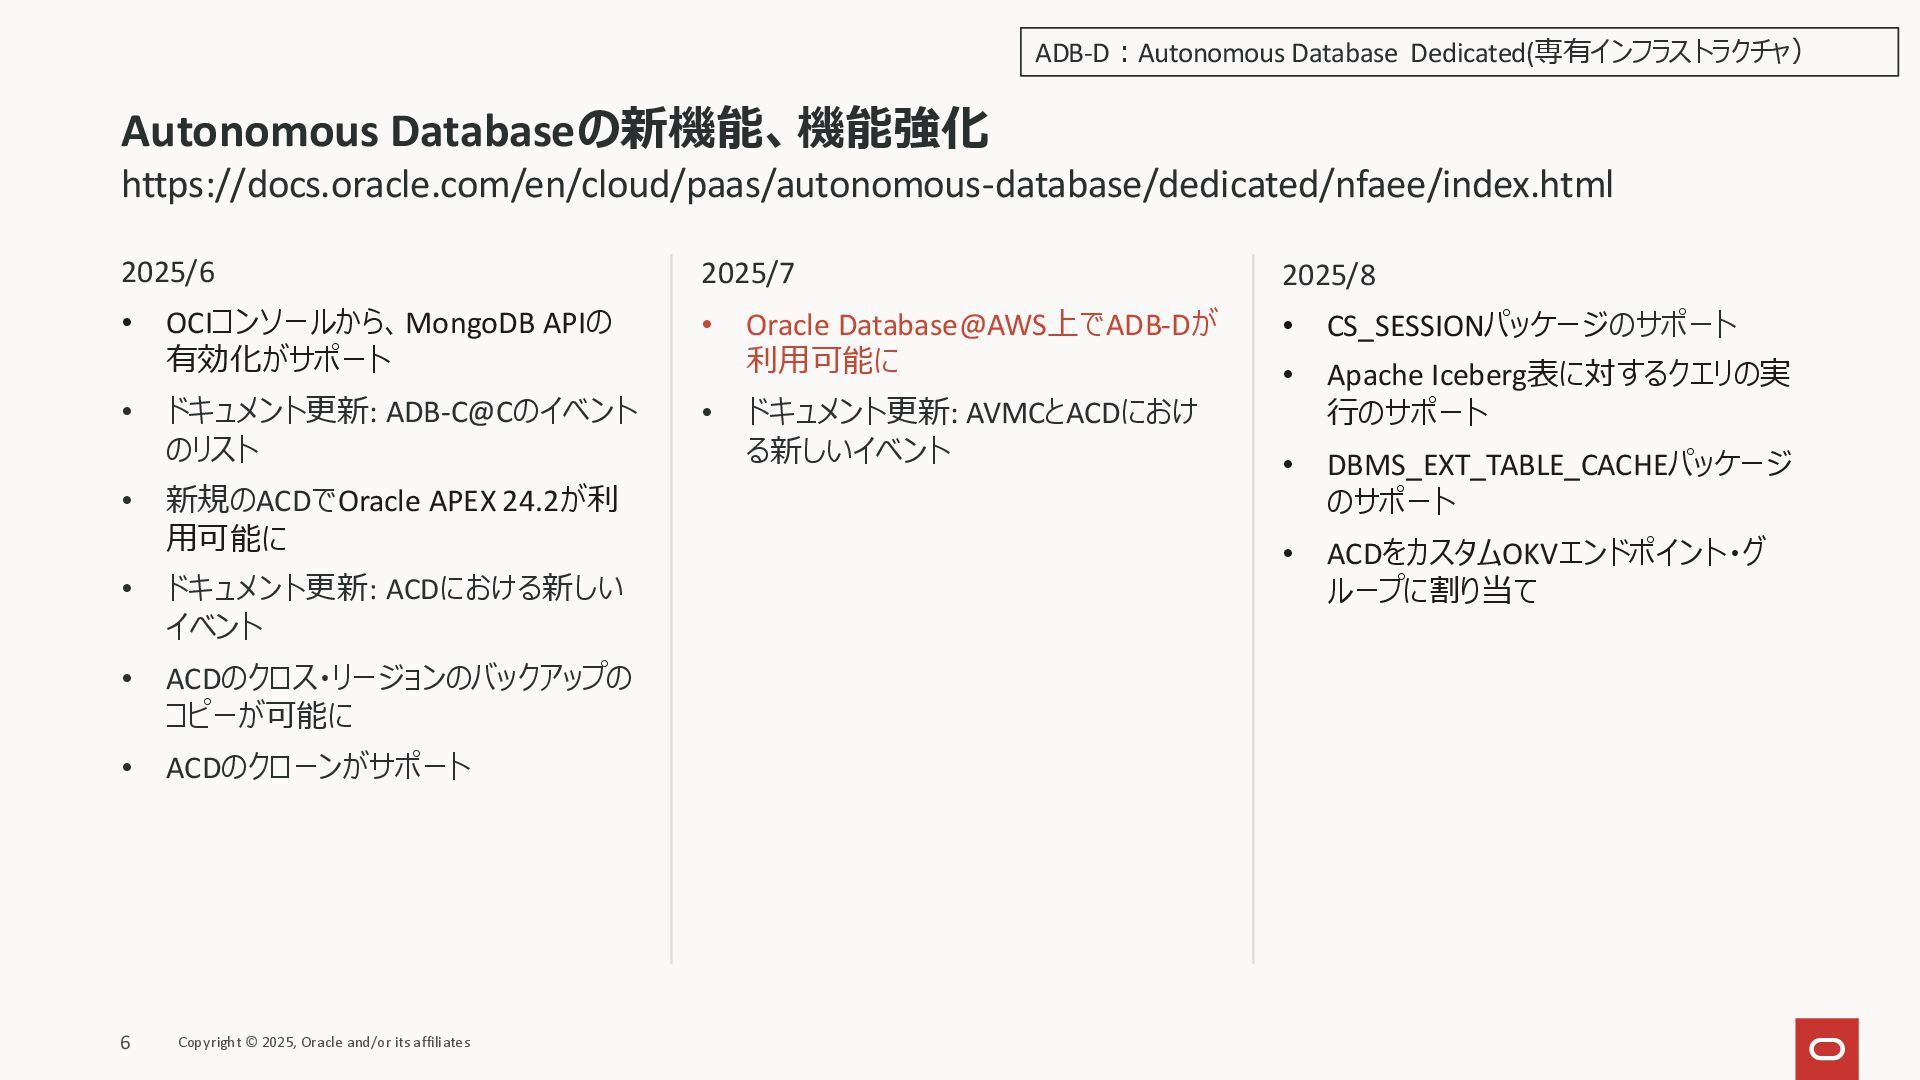The width and height of the screenshot is (1920, 1080).
Task: Click the カスタムOKVエンドポイント bullet
Action: pos(1546,571)
